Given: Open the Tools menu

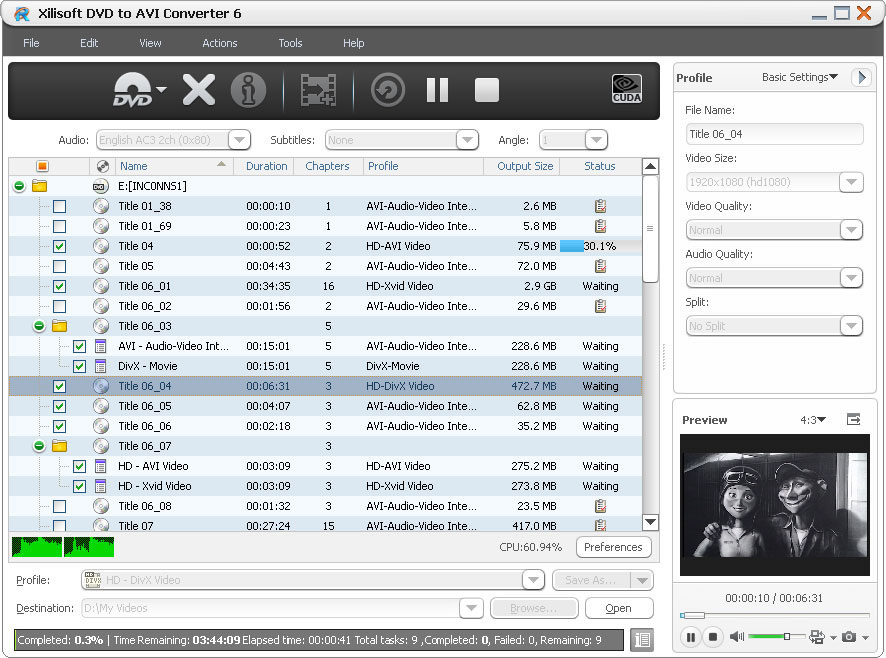Looking at the screenshot, I should tap(290, 43).
